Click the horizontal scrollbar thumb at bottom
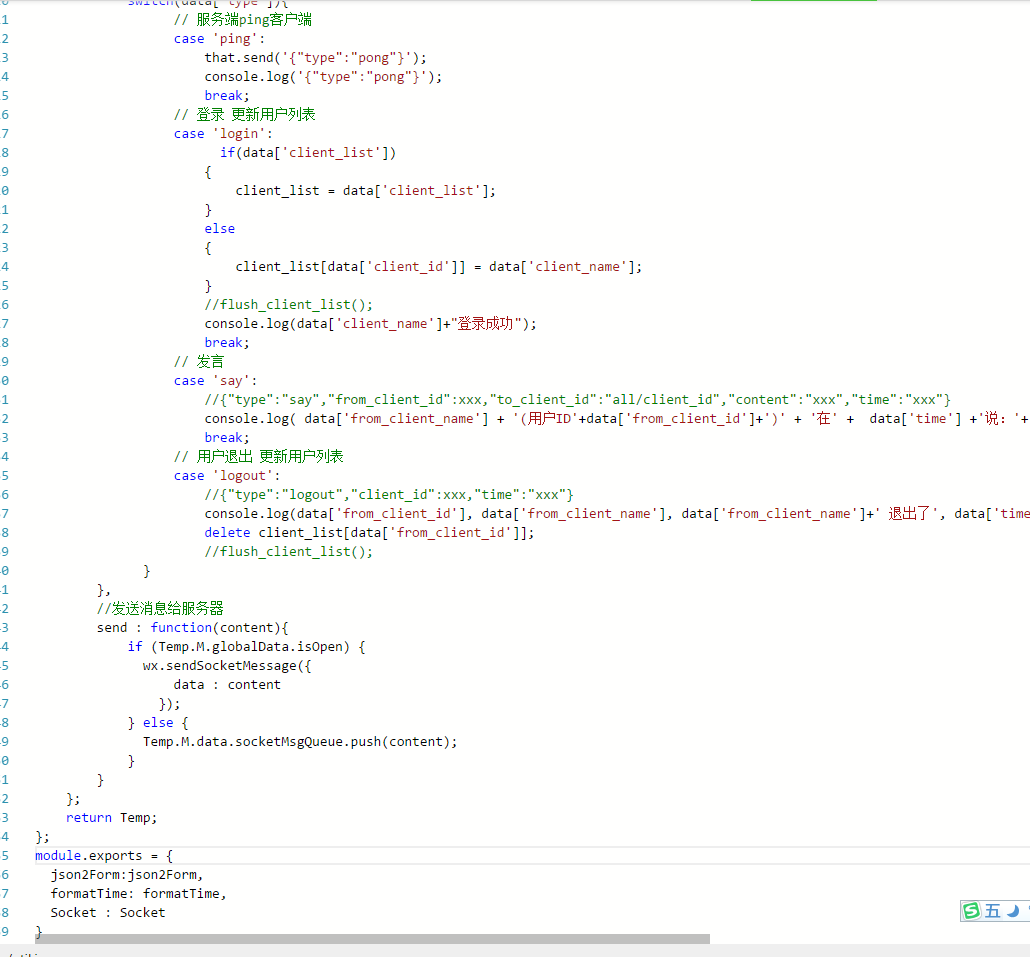The width and height of the screenshot is (1030, 957). coord(372,939)
